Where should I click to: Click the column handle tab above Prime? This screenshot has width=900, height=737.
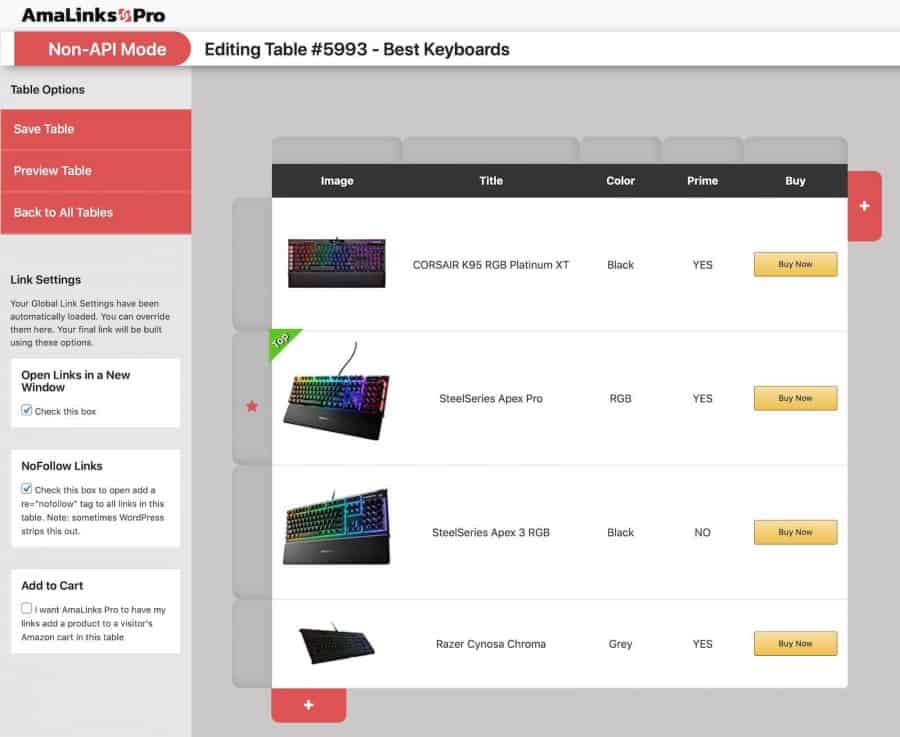(703, 150)
